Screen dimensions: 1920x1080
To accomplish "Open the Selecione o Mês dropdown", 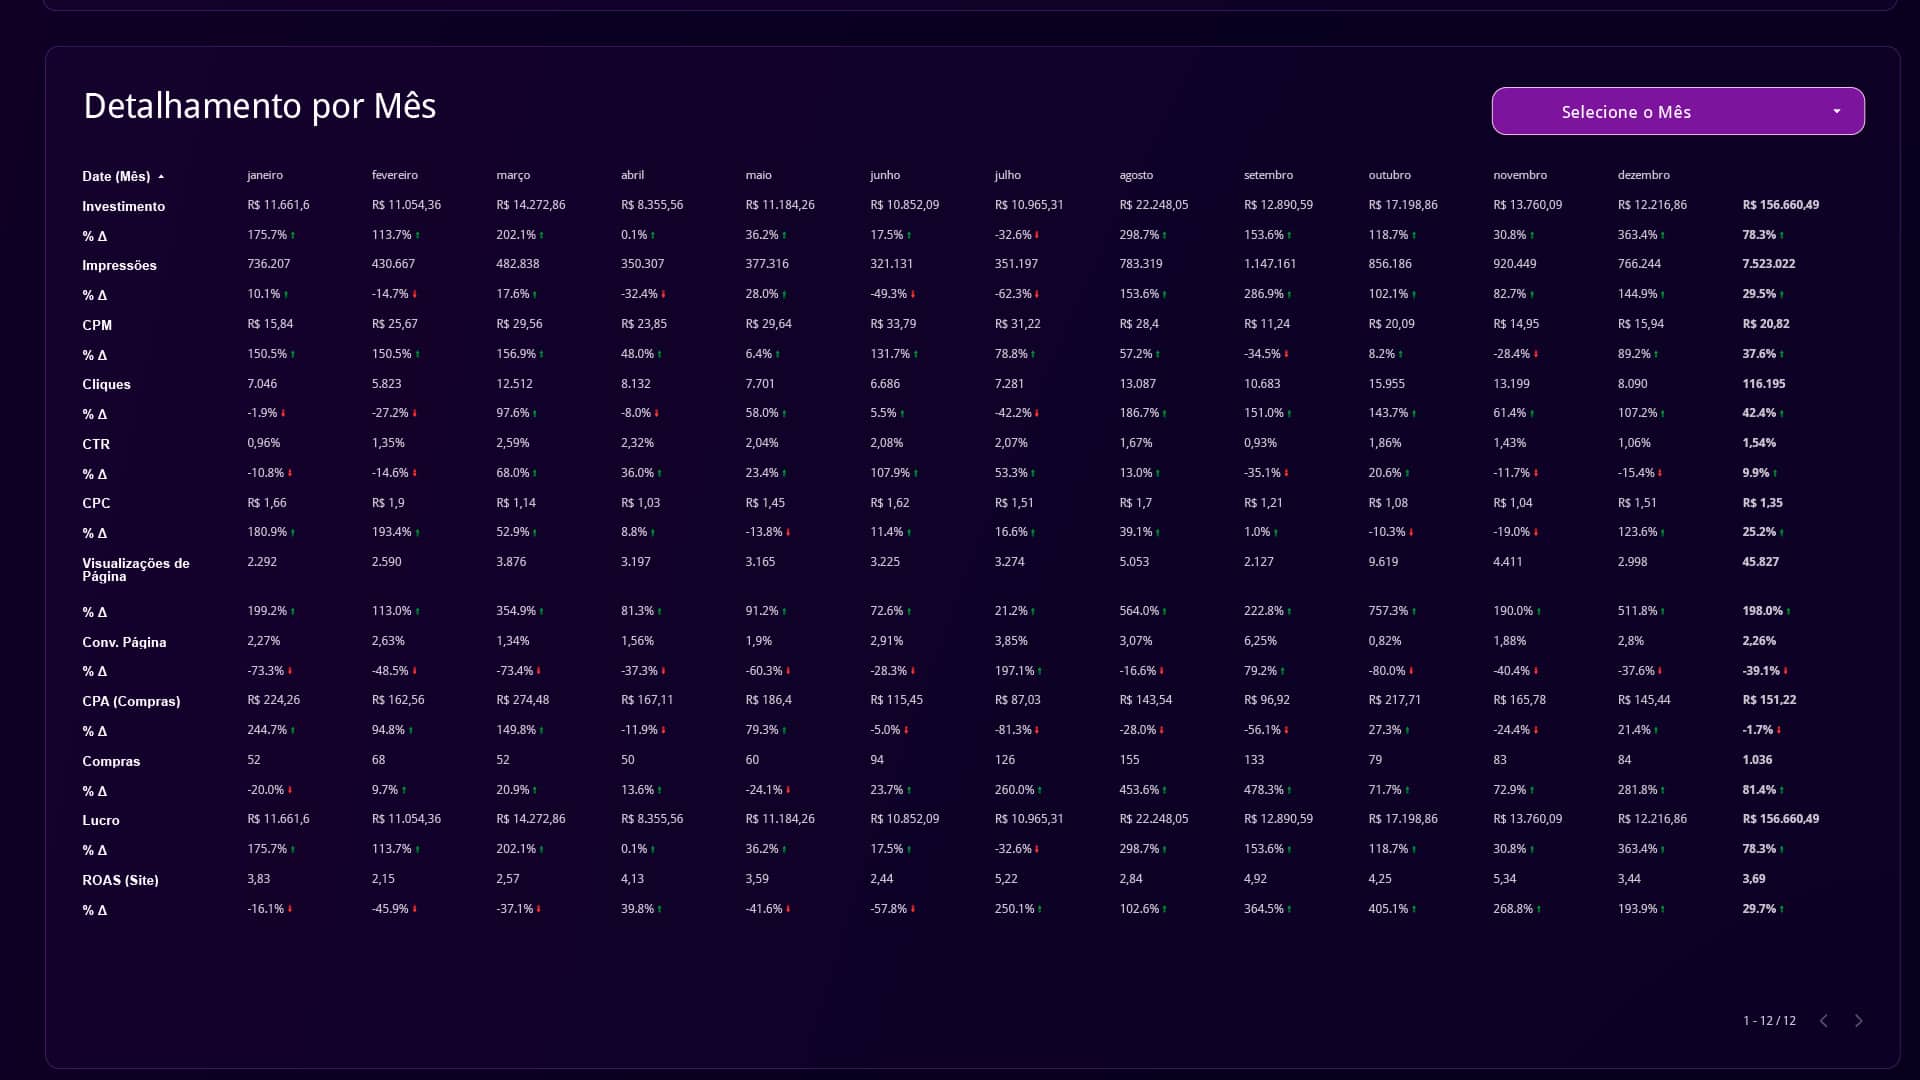I will click(x=1677, y=111).
